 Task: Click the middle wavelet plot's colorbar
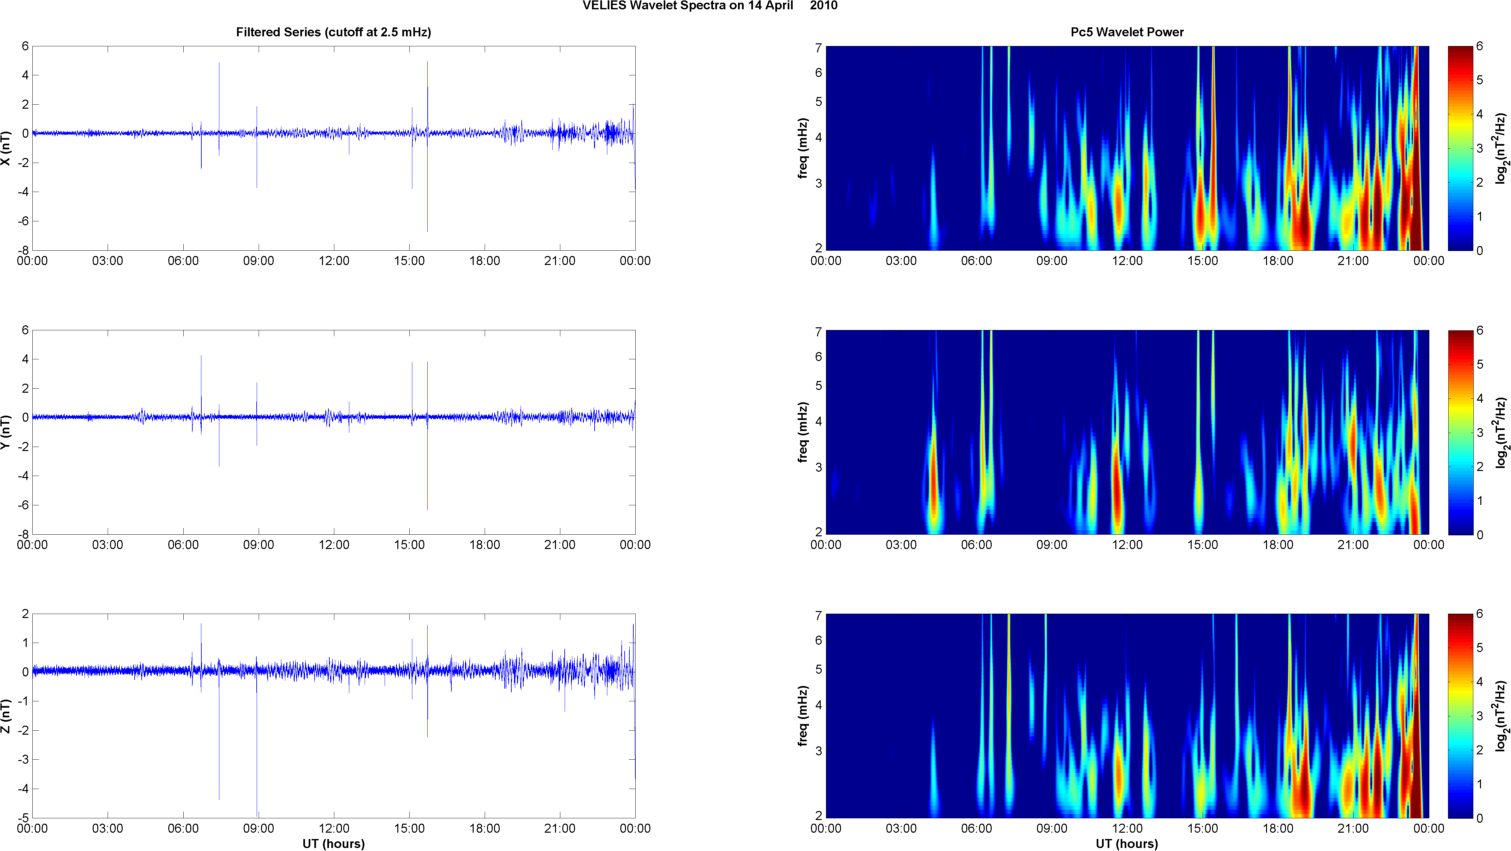1460,432
